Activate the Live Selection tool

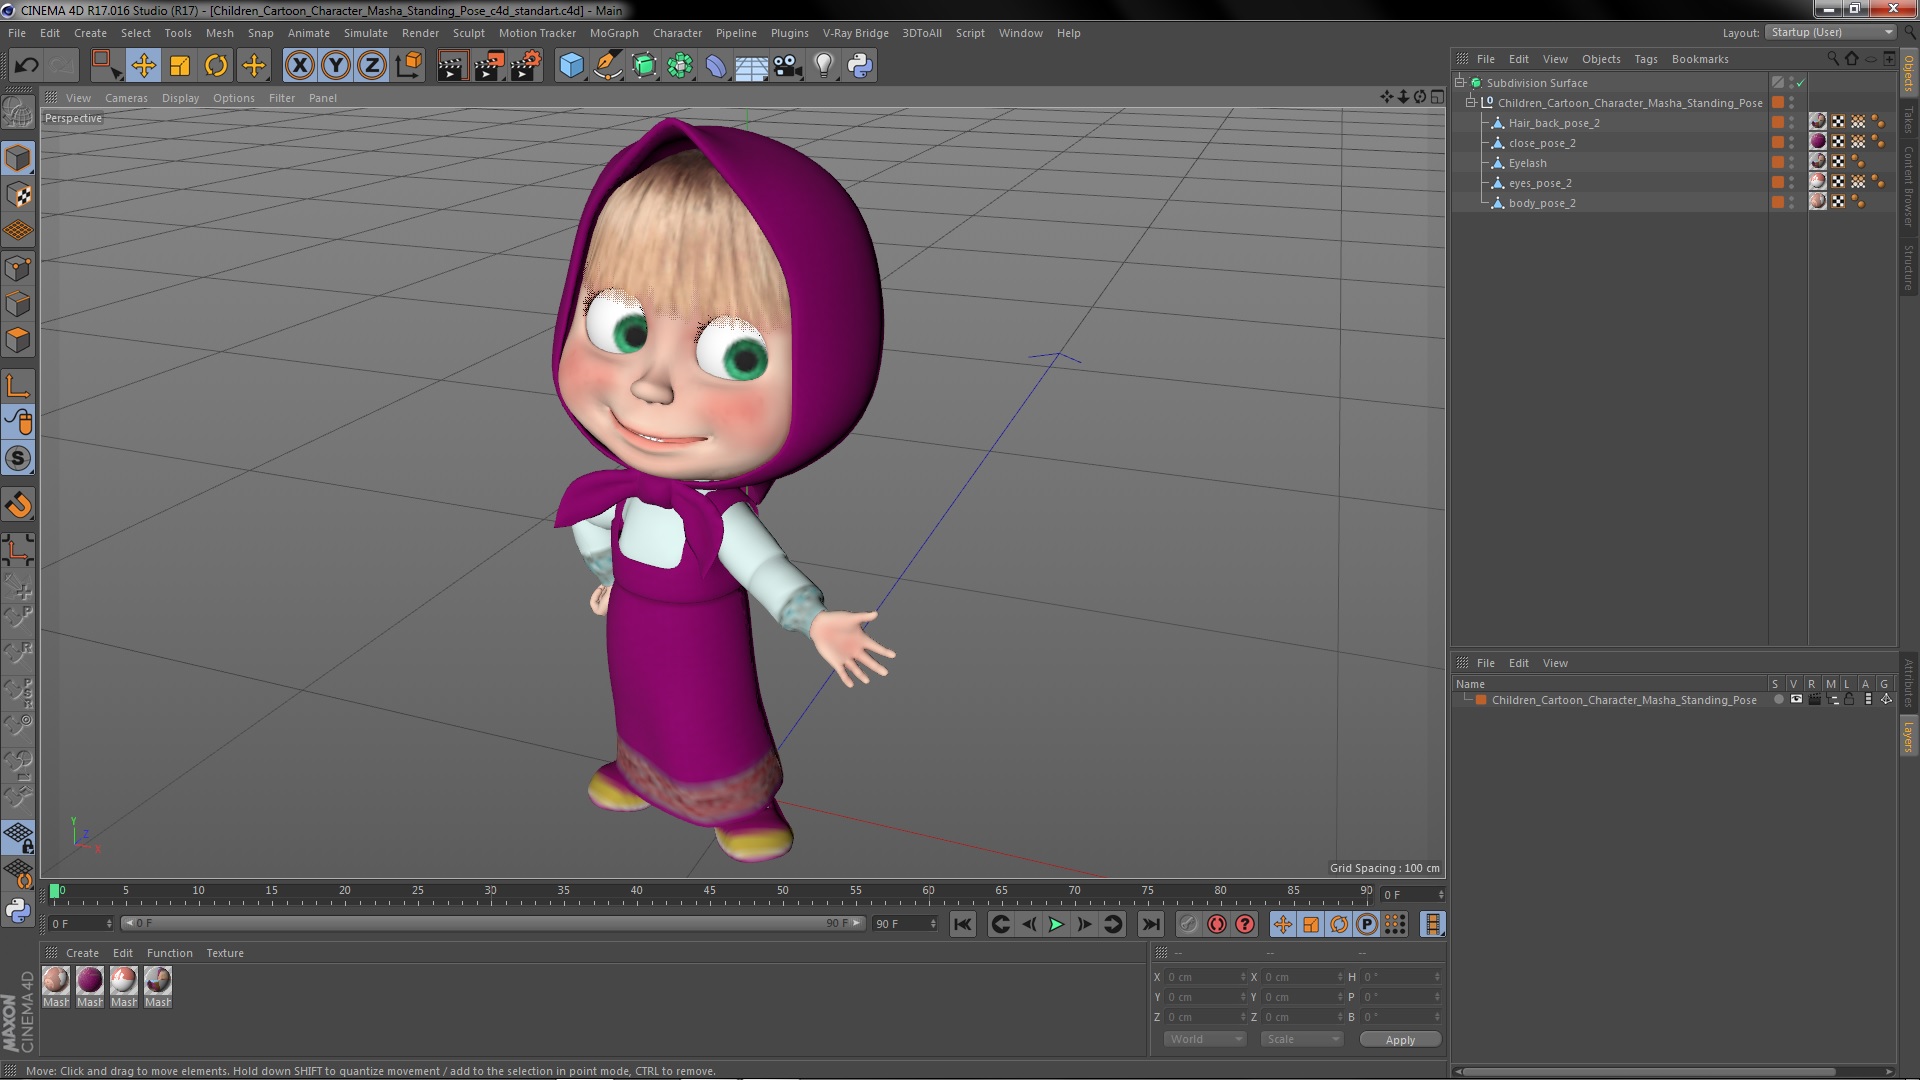coord(105,66)
